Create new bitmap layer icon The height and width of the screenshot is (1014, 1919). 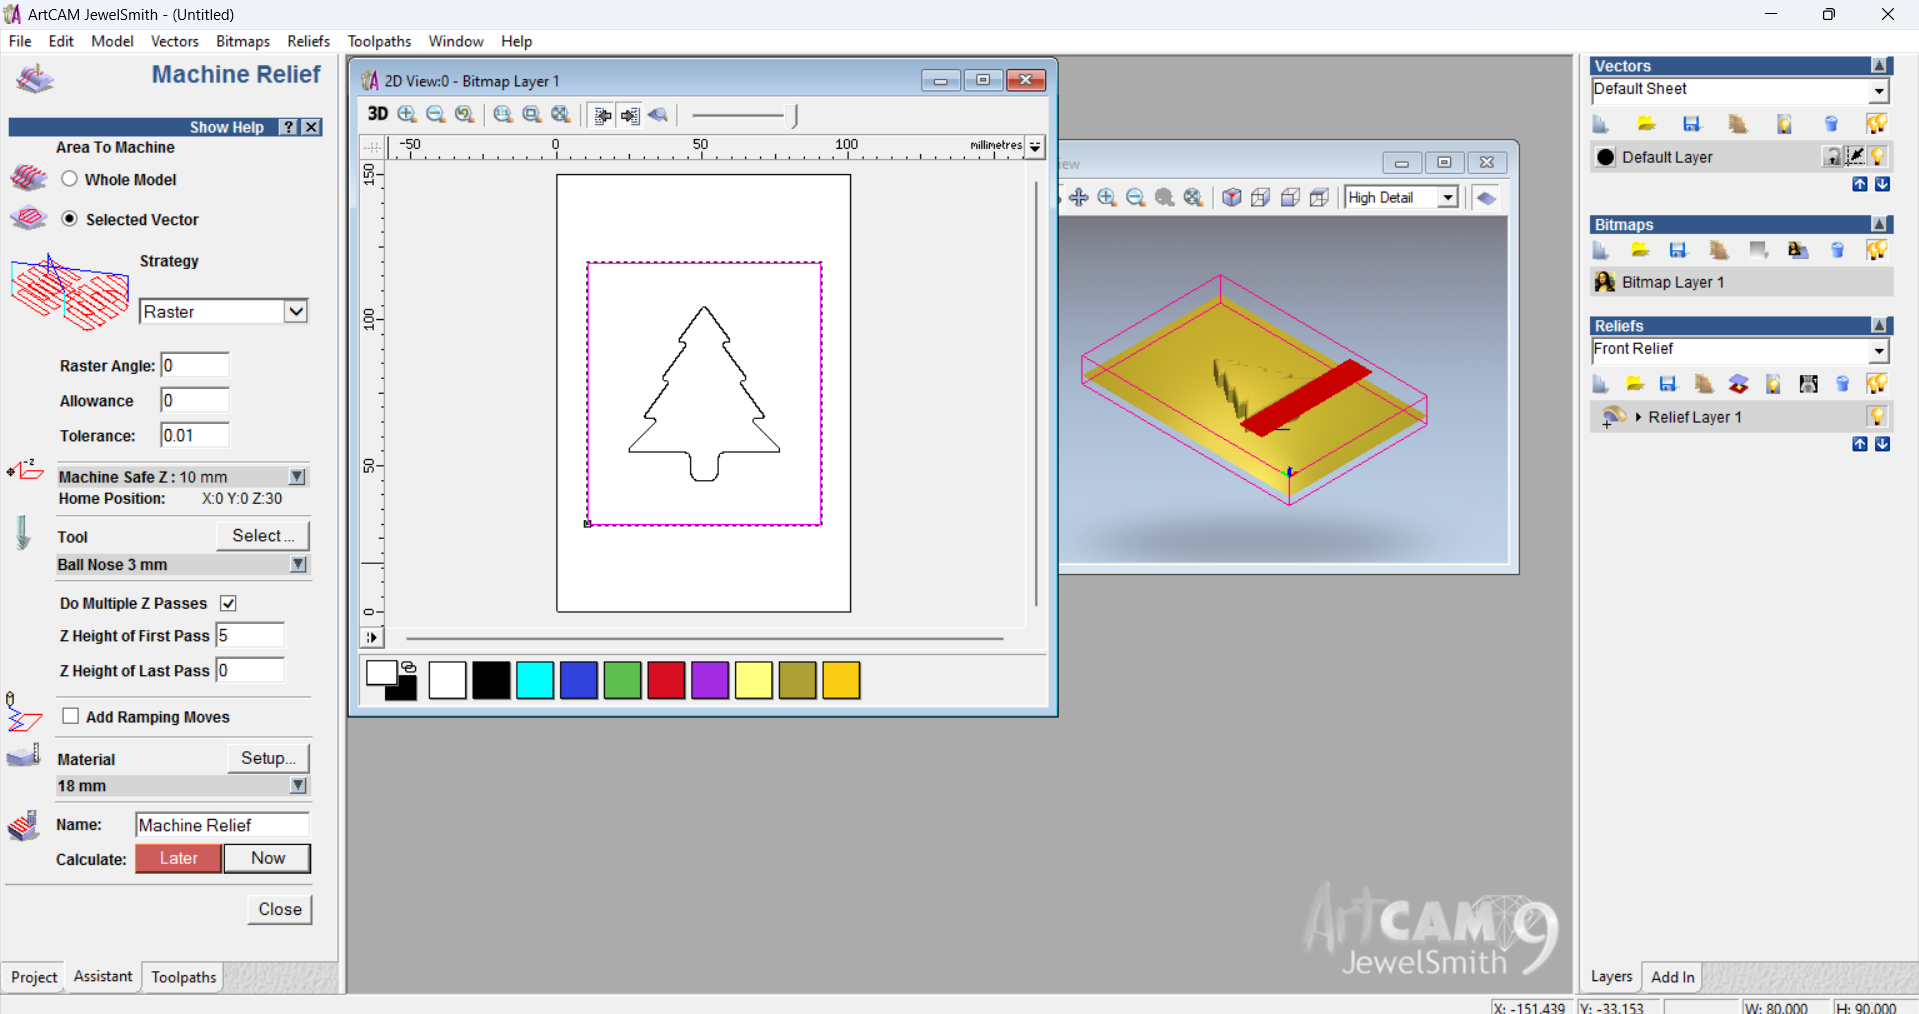[x=1600, y=250]
